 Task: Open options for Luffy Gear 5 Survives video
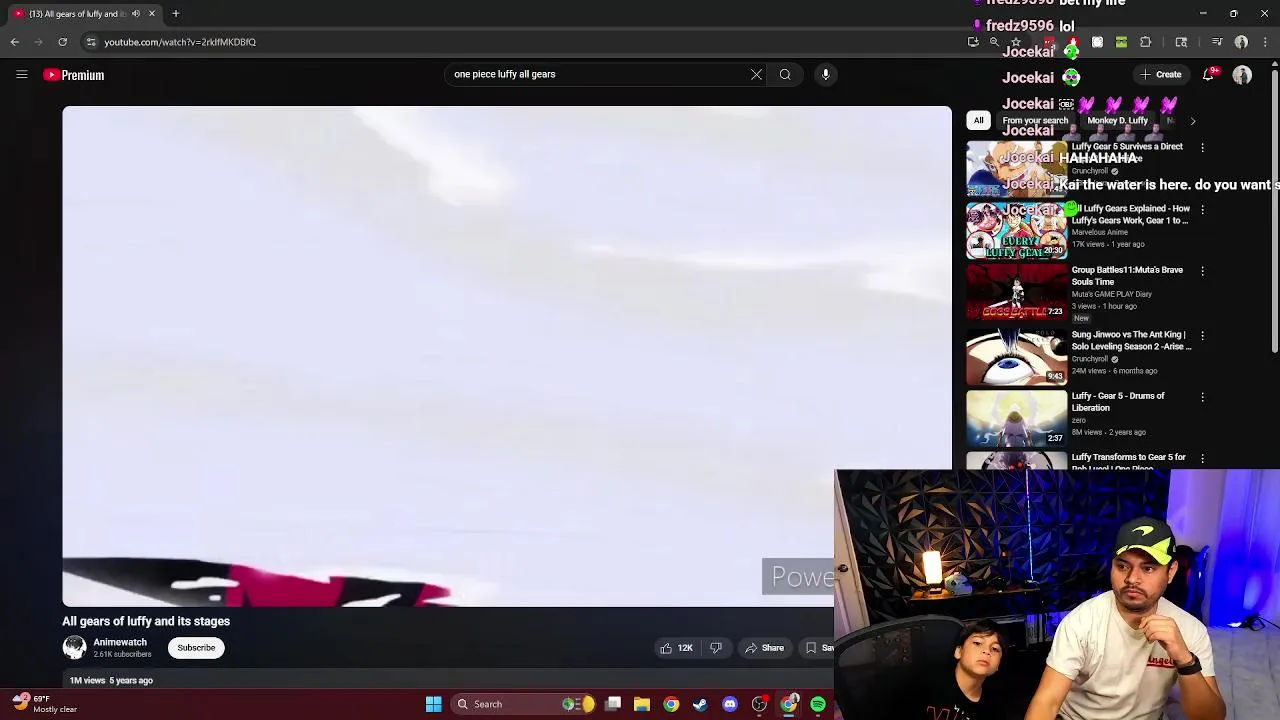(1202, 147)
